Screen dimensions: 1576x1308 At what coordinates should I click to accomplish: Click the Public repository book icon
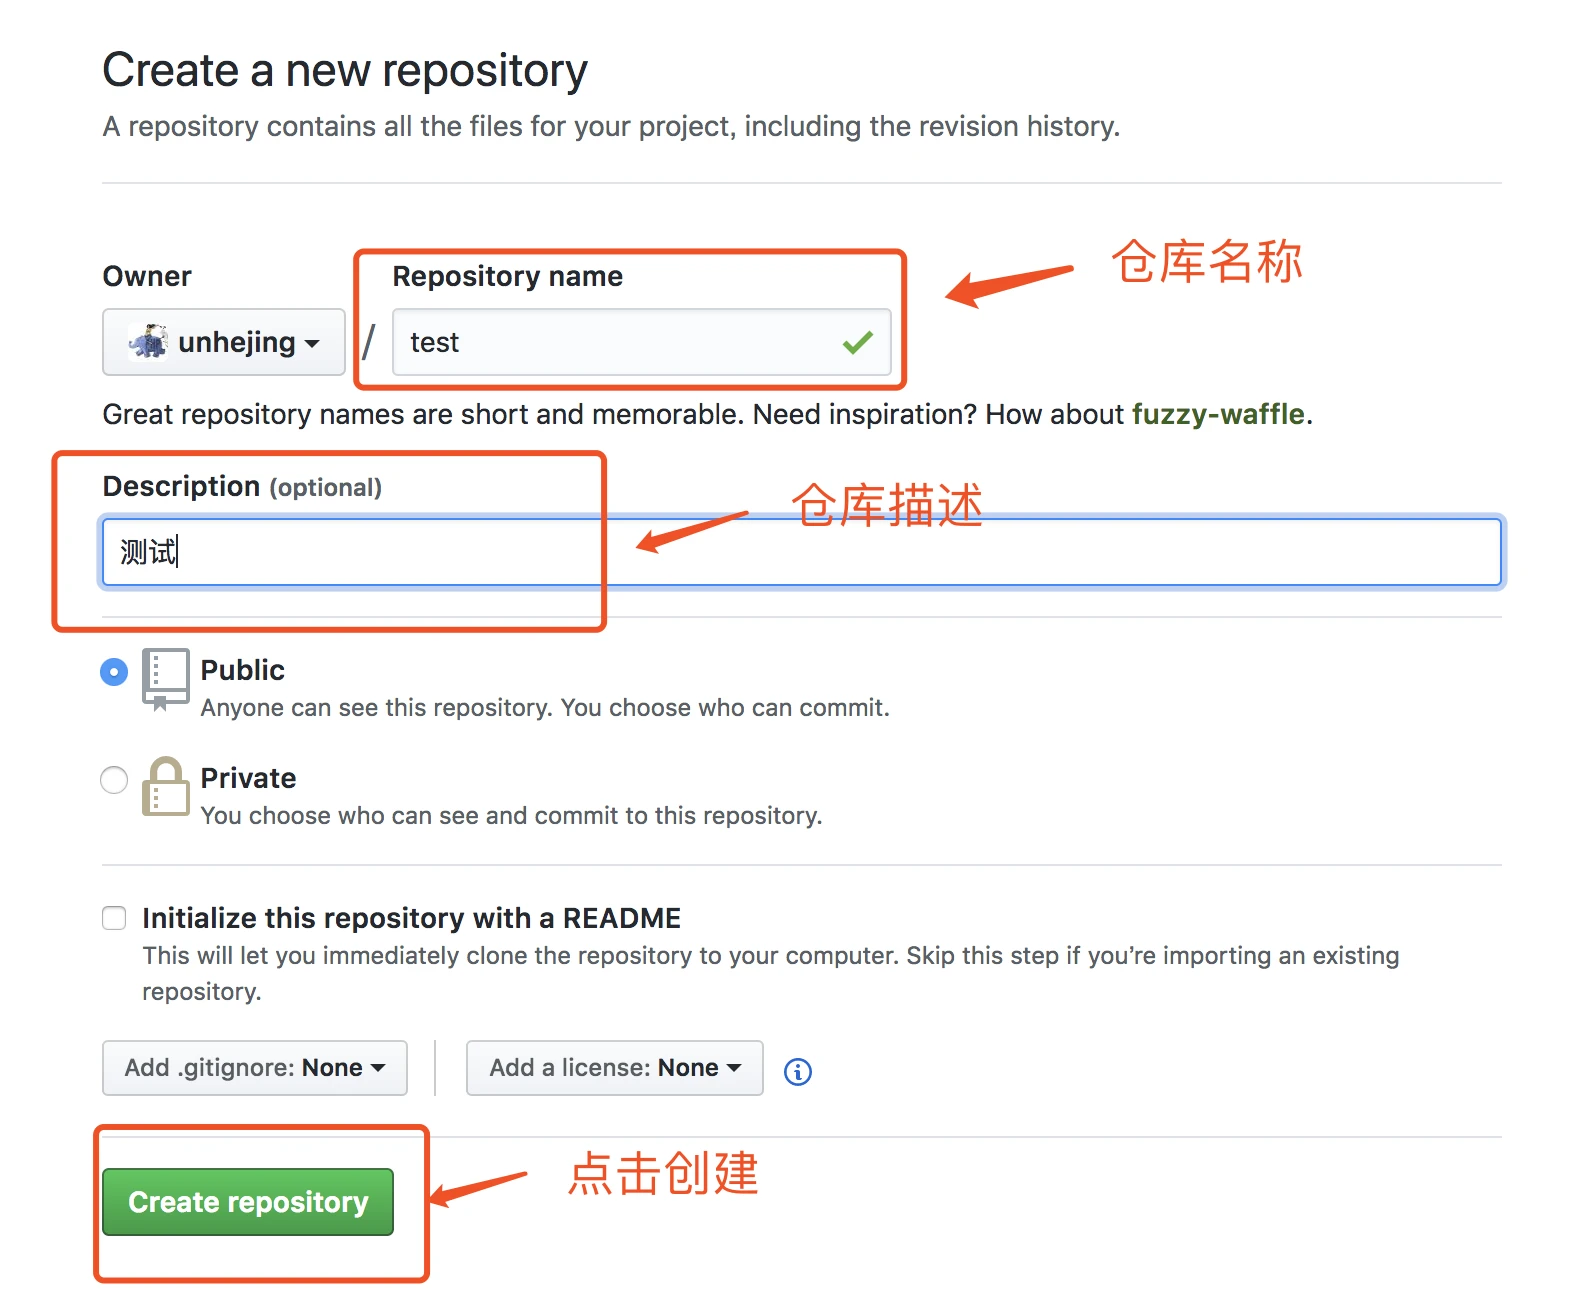click(x=165, y=679)
